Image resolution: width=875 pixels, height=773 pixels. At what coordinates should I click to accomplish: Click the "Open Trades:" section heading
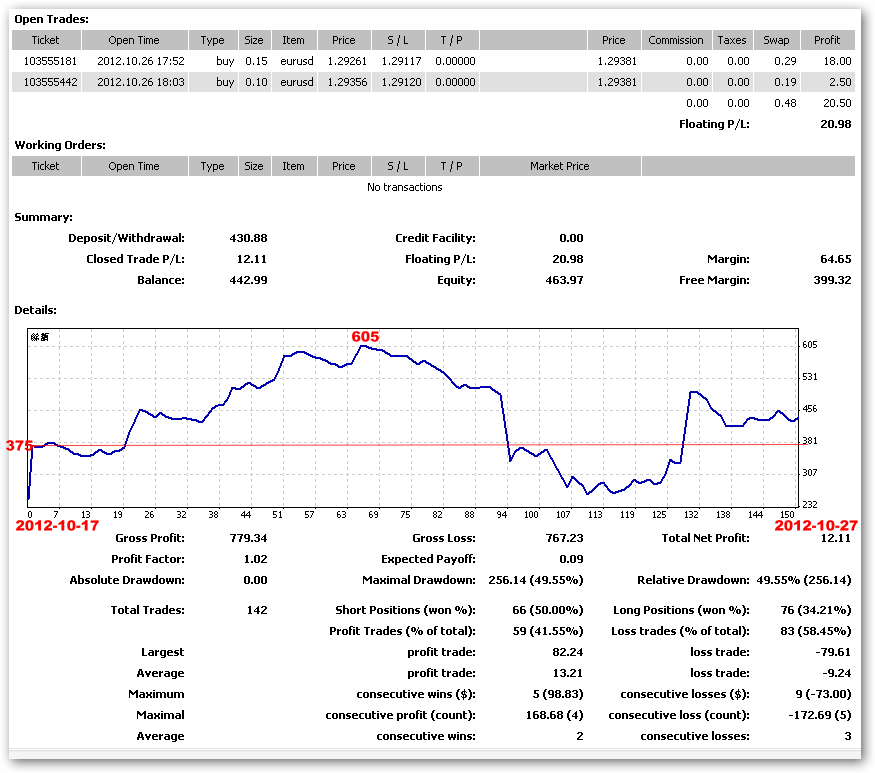coord(51,19)
